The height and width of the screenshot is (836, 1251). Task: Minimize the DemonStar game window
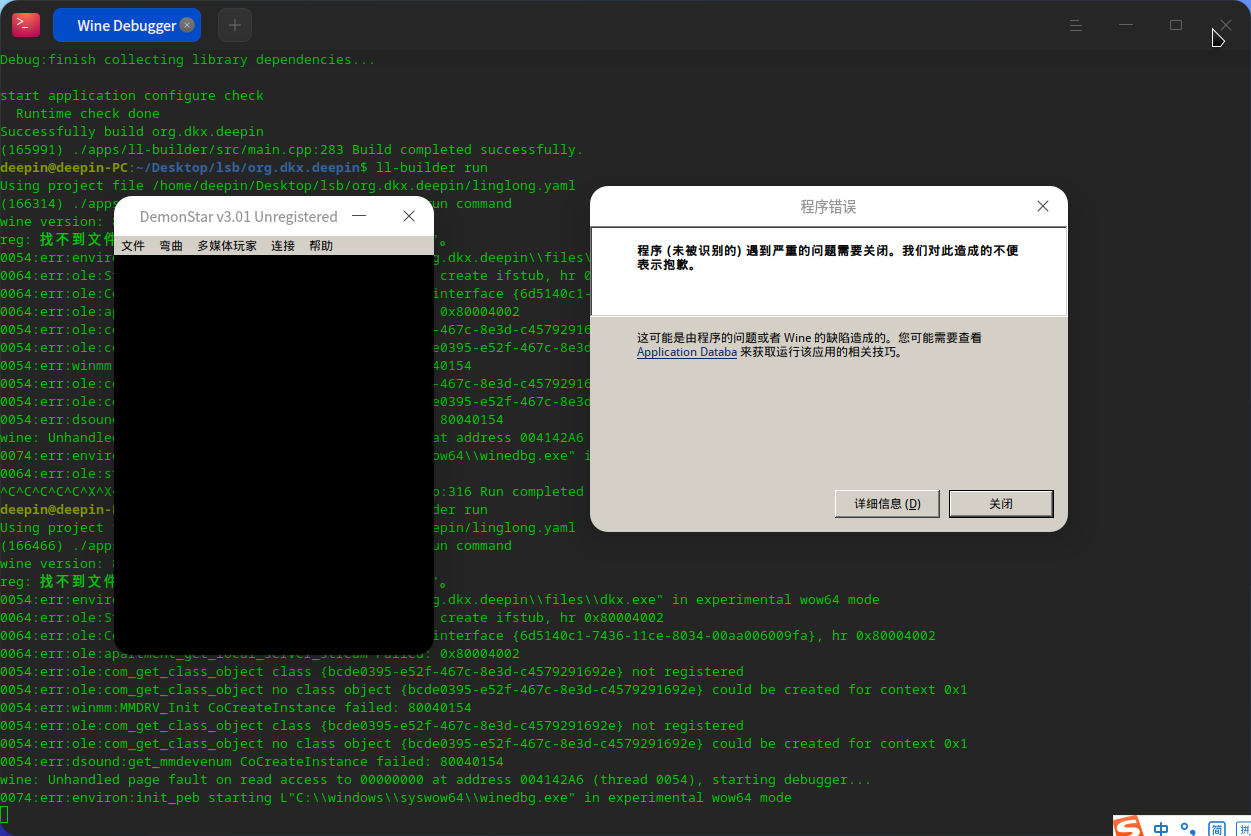point(359,216)
